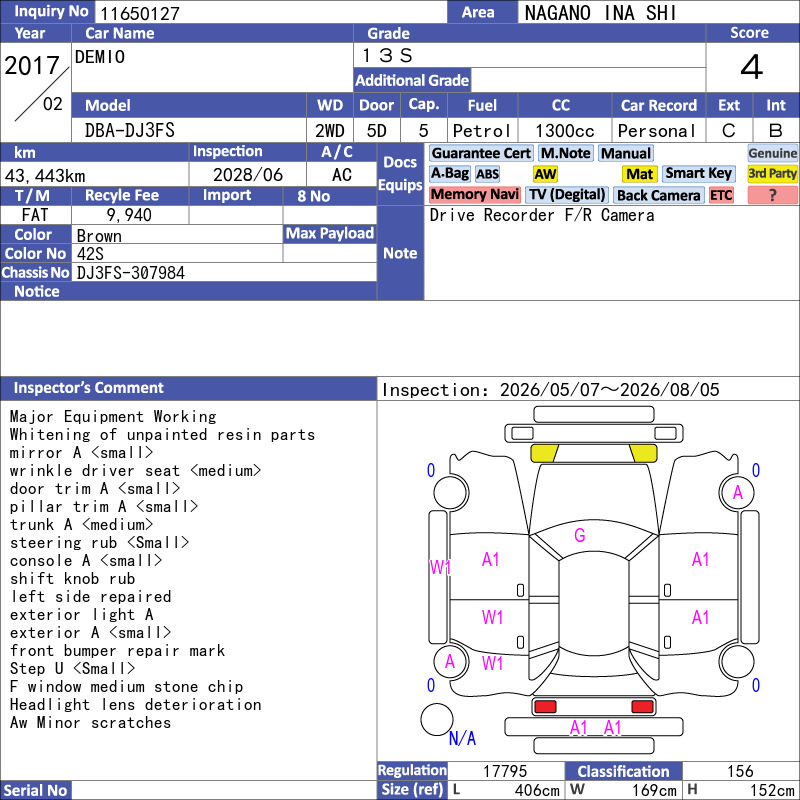Click the mileage value 43,443km
Viewport: 800px width, 800px height.
(x=45, y=176)
